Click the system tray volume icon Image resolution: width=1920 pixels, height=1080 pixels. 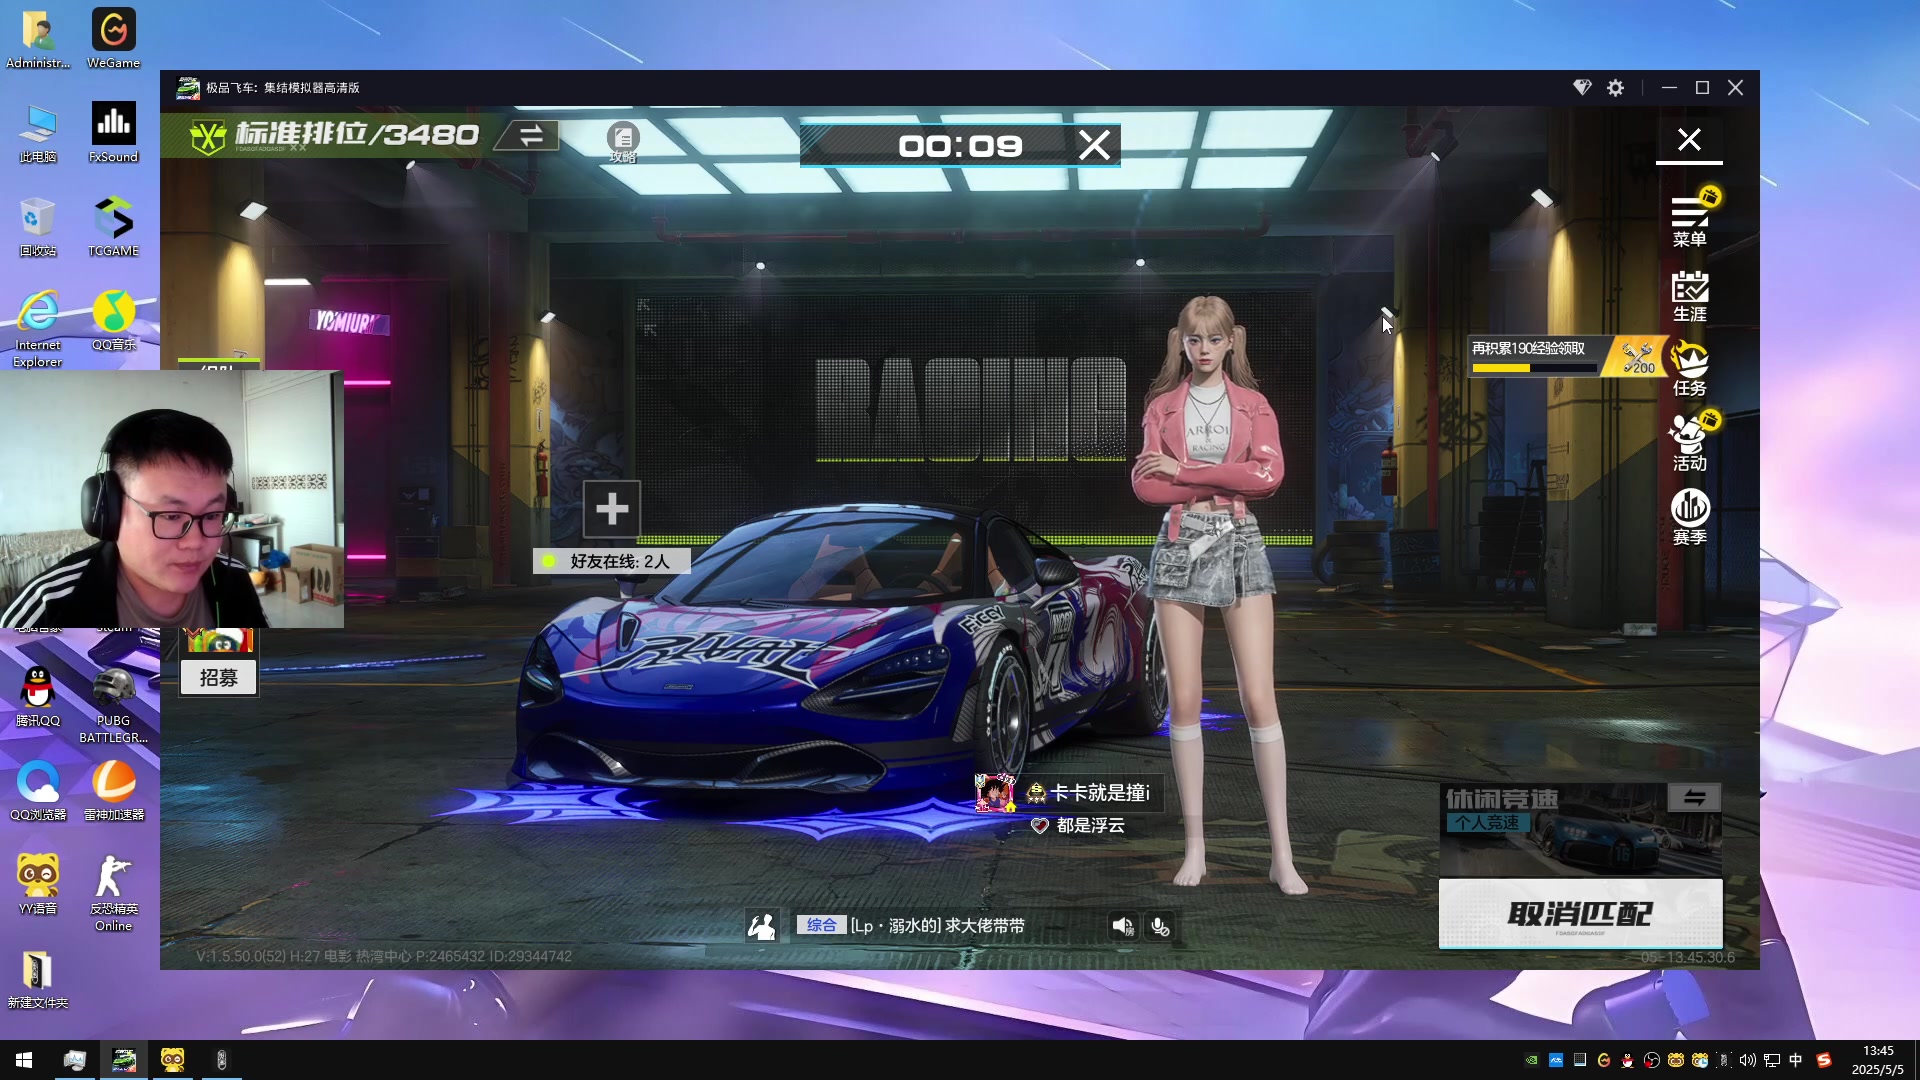click(x=1747, y=1060)
